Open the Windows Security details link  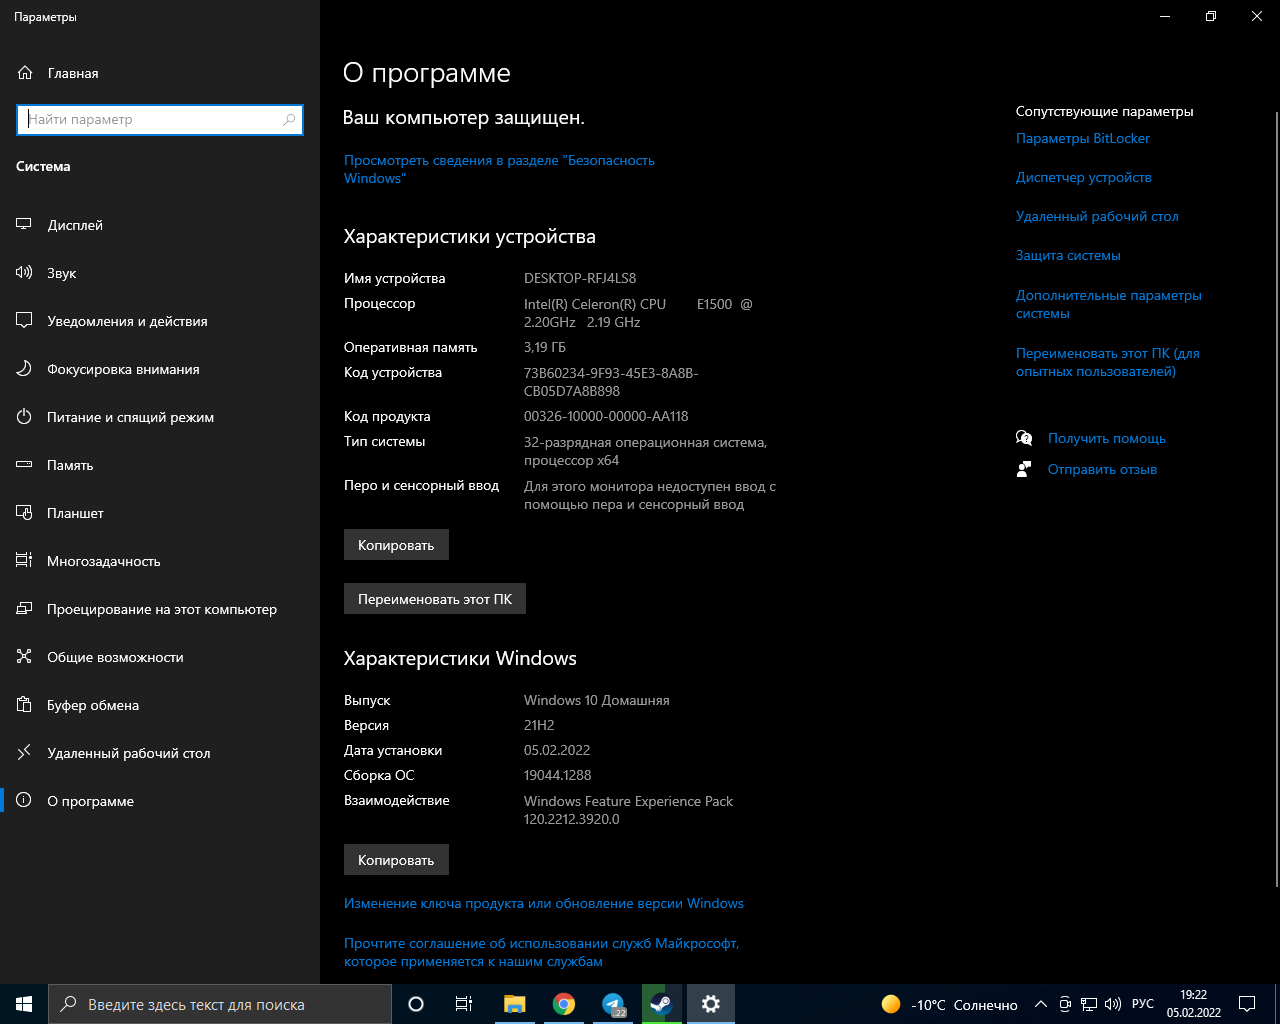(x=499, y=169)
